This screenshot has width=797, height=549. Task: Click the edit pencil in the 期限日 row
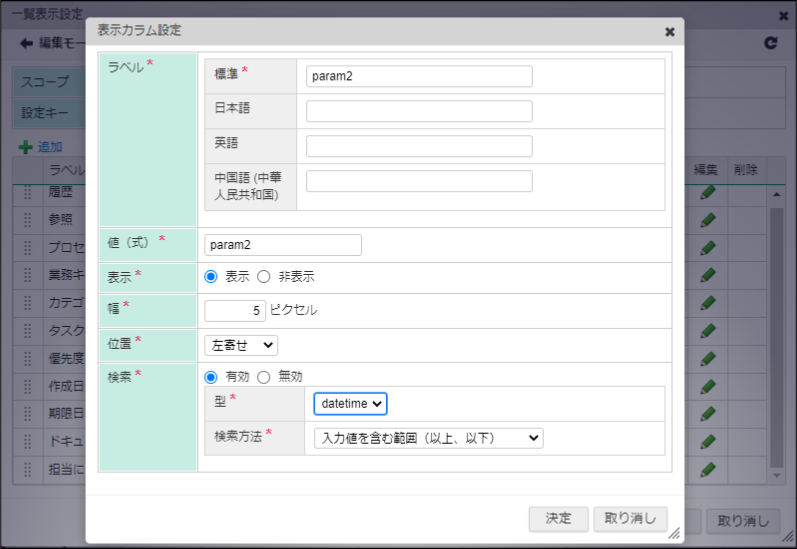(x=708, y=414)
